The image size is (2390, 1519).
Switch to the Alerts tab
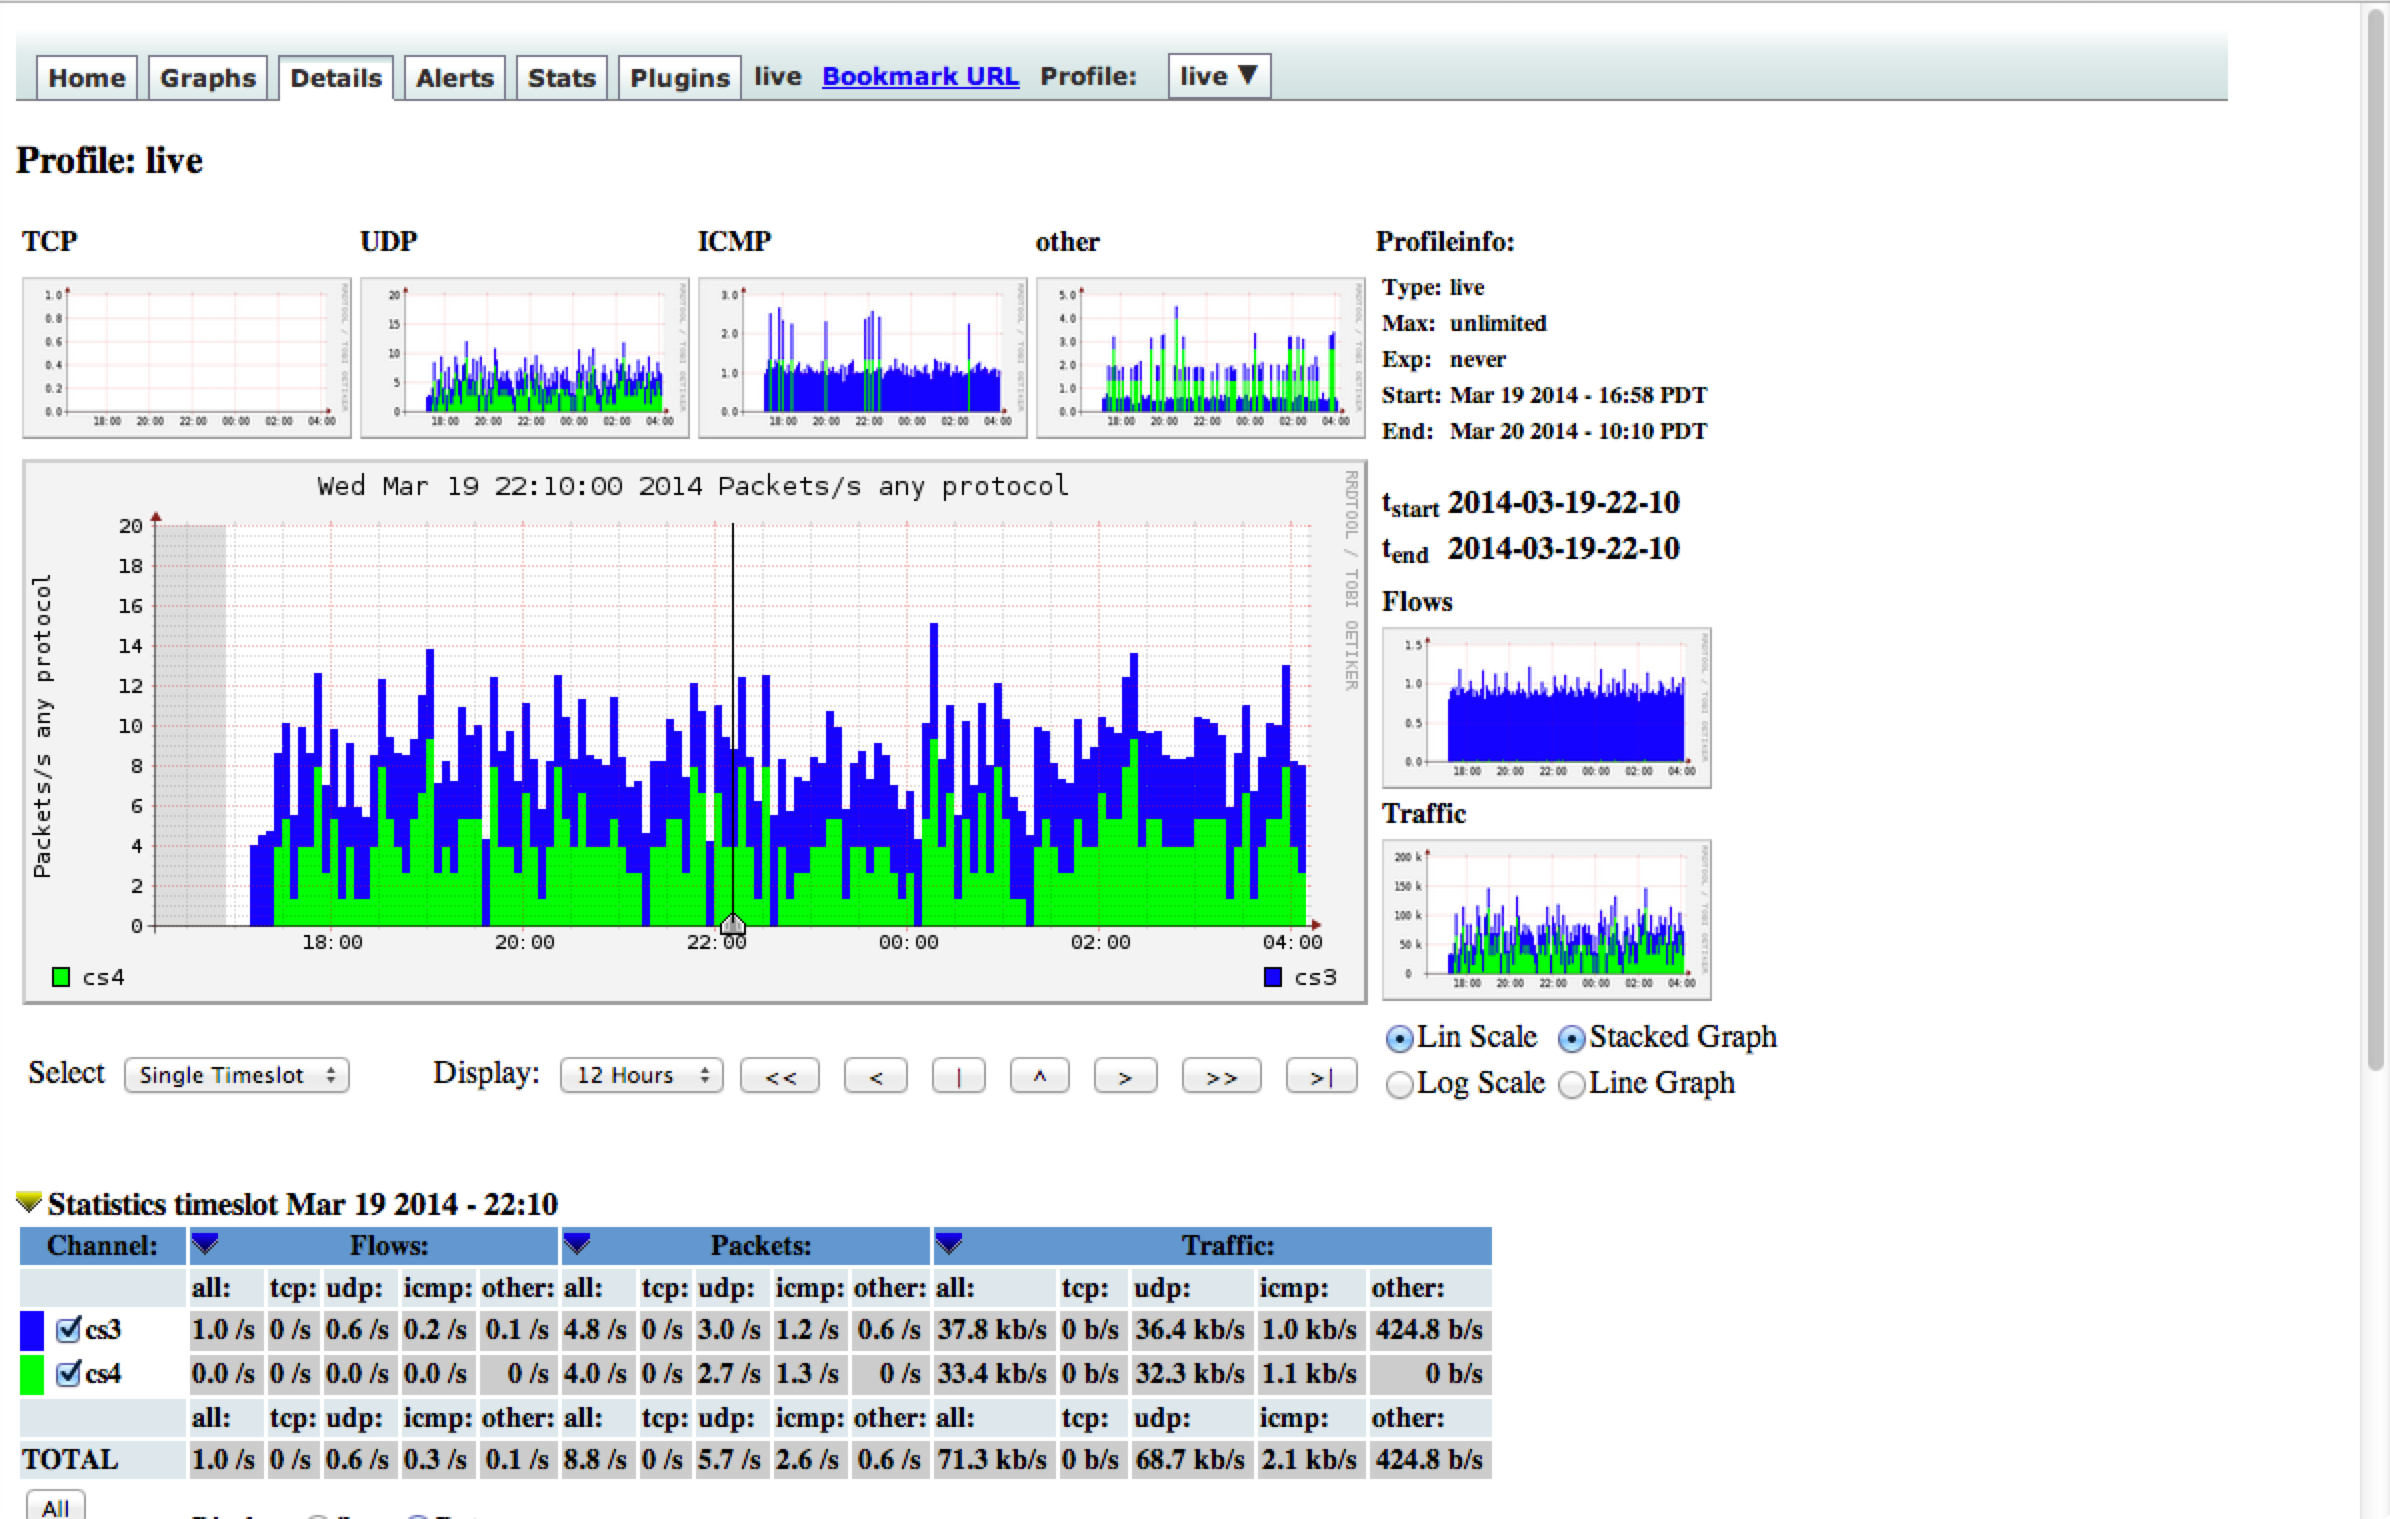[454, 78]
